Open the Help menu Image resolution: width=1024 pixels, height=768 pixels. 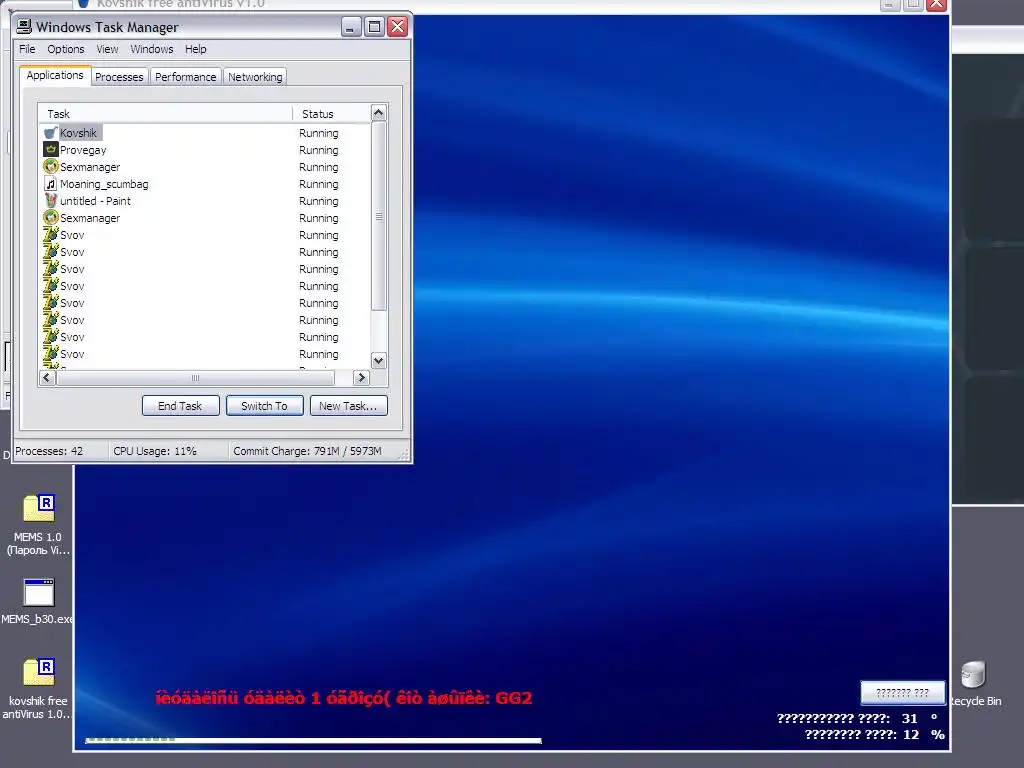point(195,49)
